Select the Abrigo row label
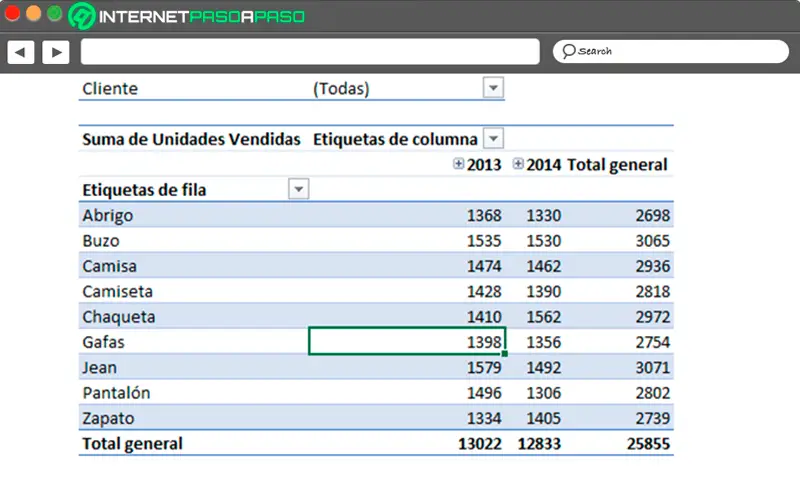800x500 pixels. coord(108,215)
